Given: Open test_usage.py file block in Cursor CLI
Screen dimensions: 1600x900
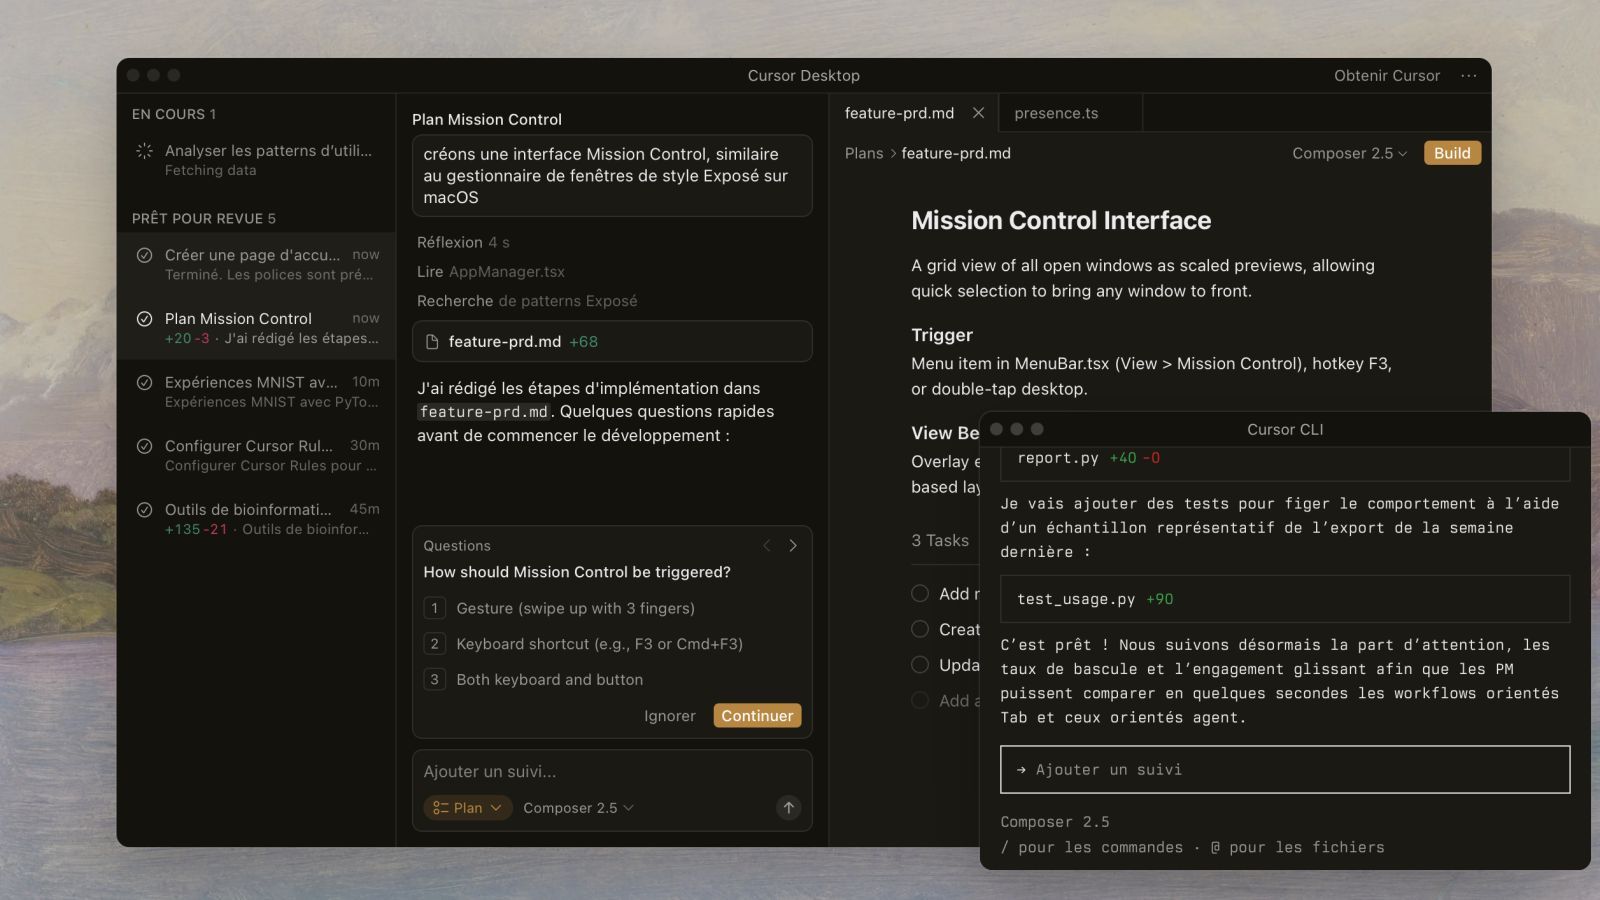Looking at the screenshot, I should 1285,599.
